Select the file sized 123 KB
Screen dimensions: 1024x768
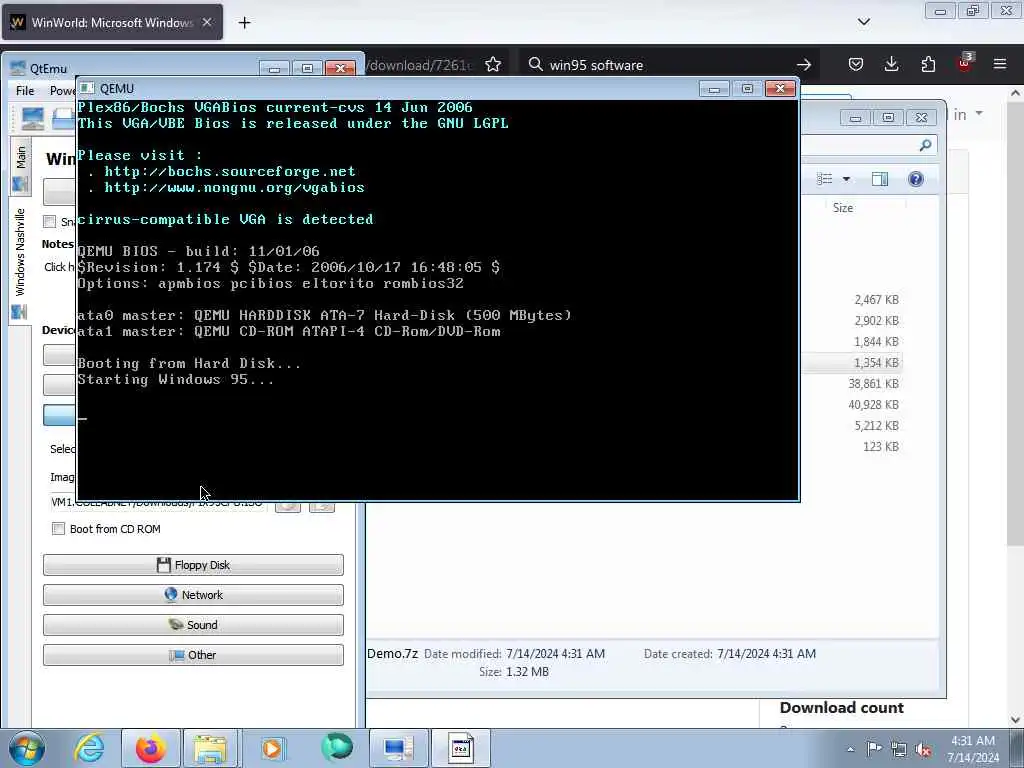click(x=881, y=446)
